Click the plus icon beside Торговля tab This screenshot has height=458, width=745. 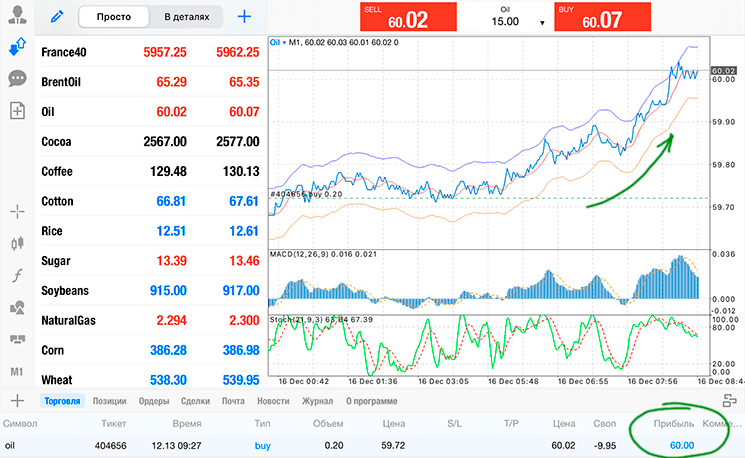[x=17, y=401]
